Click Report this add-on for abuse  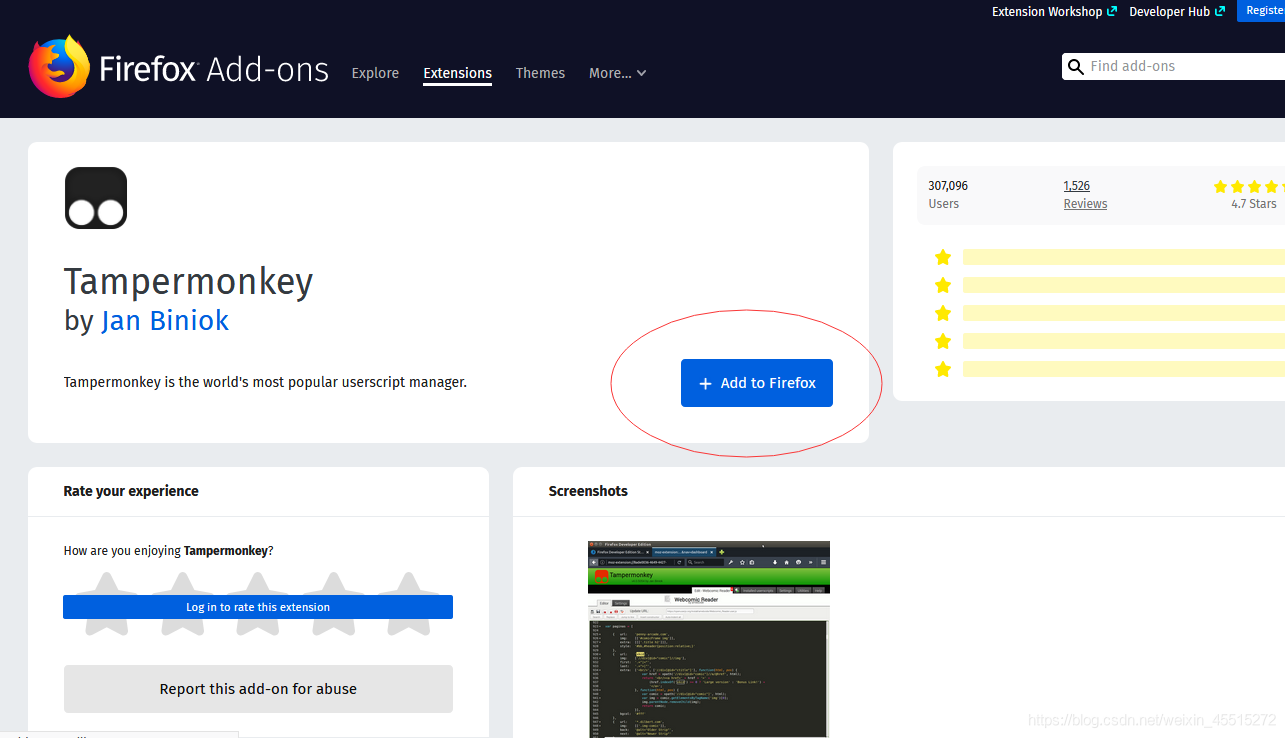point(258,689)
